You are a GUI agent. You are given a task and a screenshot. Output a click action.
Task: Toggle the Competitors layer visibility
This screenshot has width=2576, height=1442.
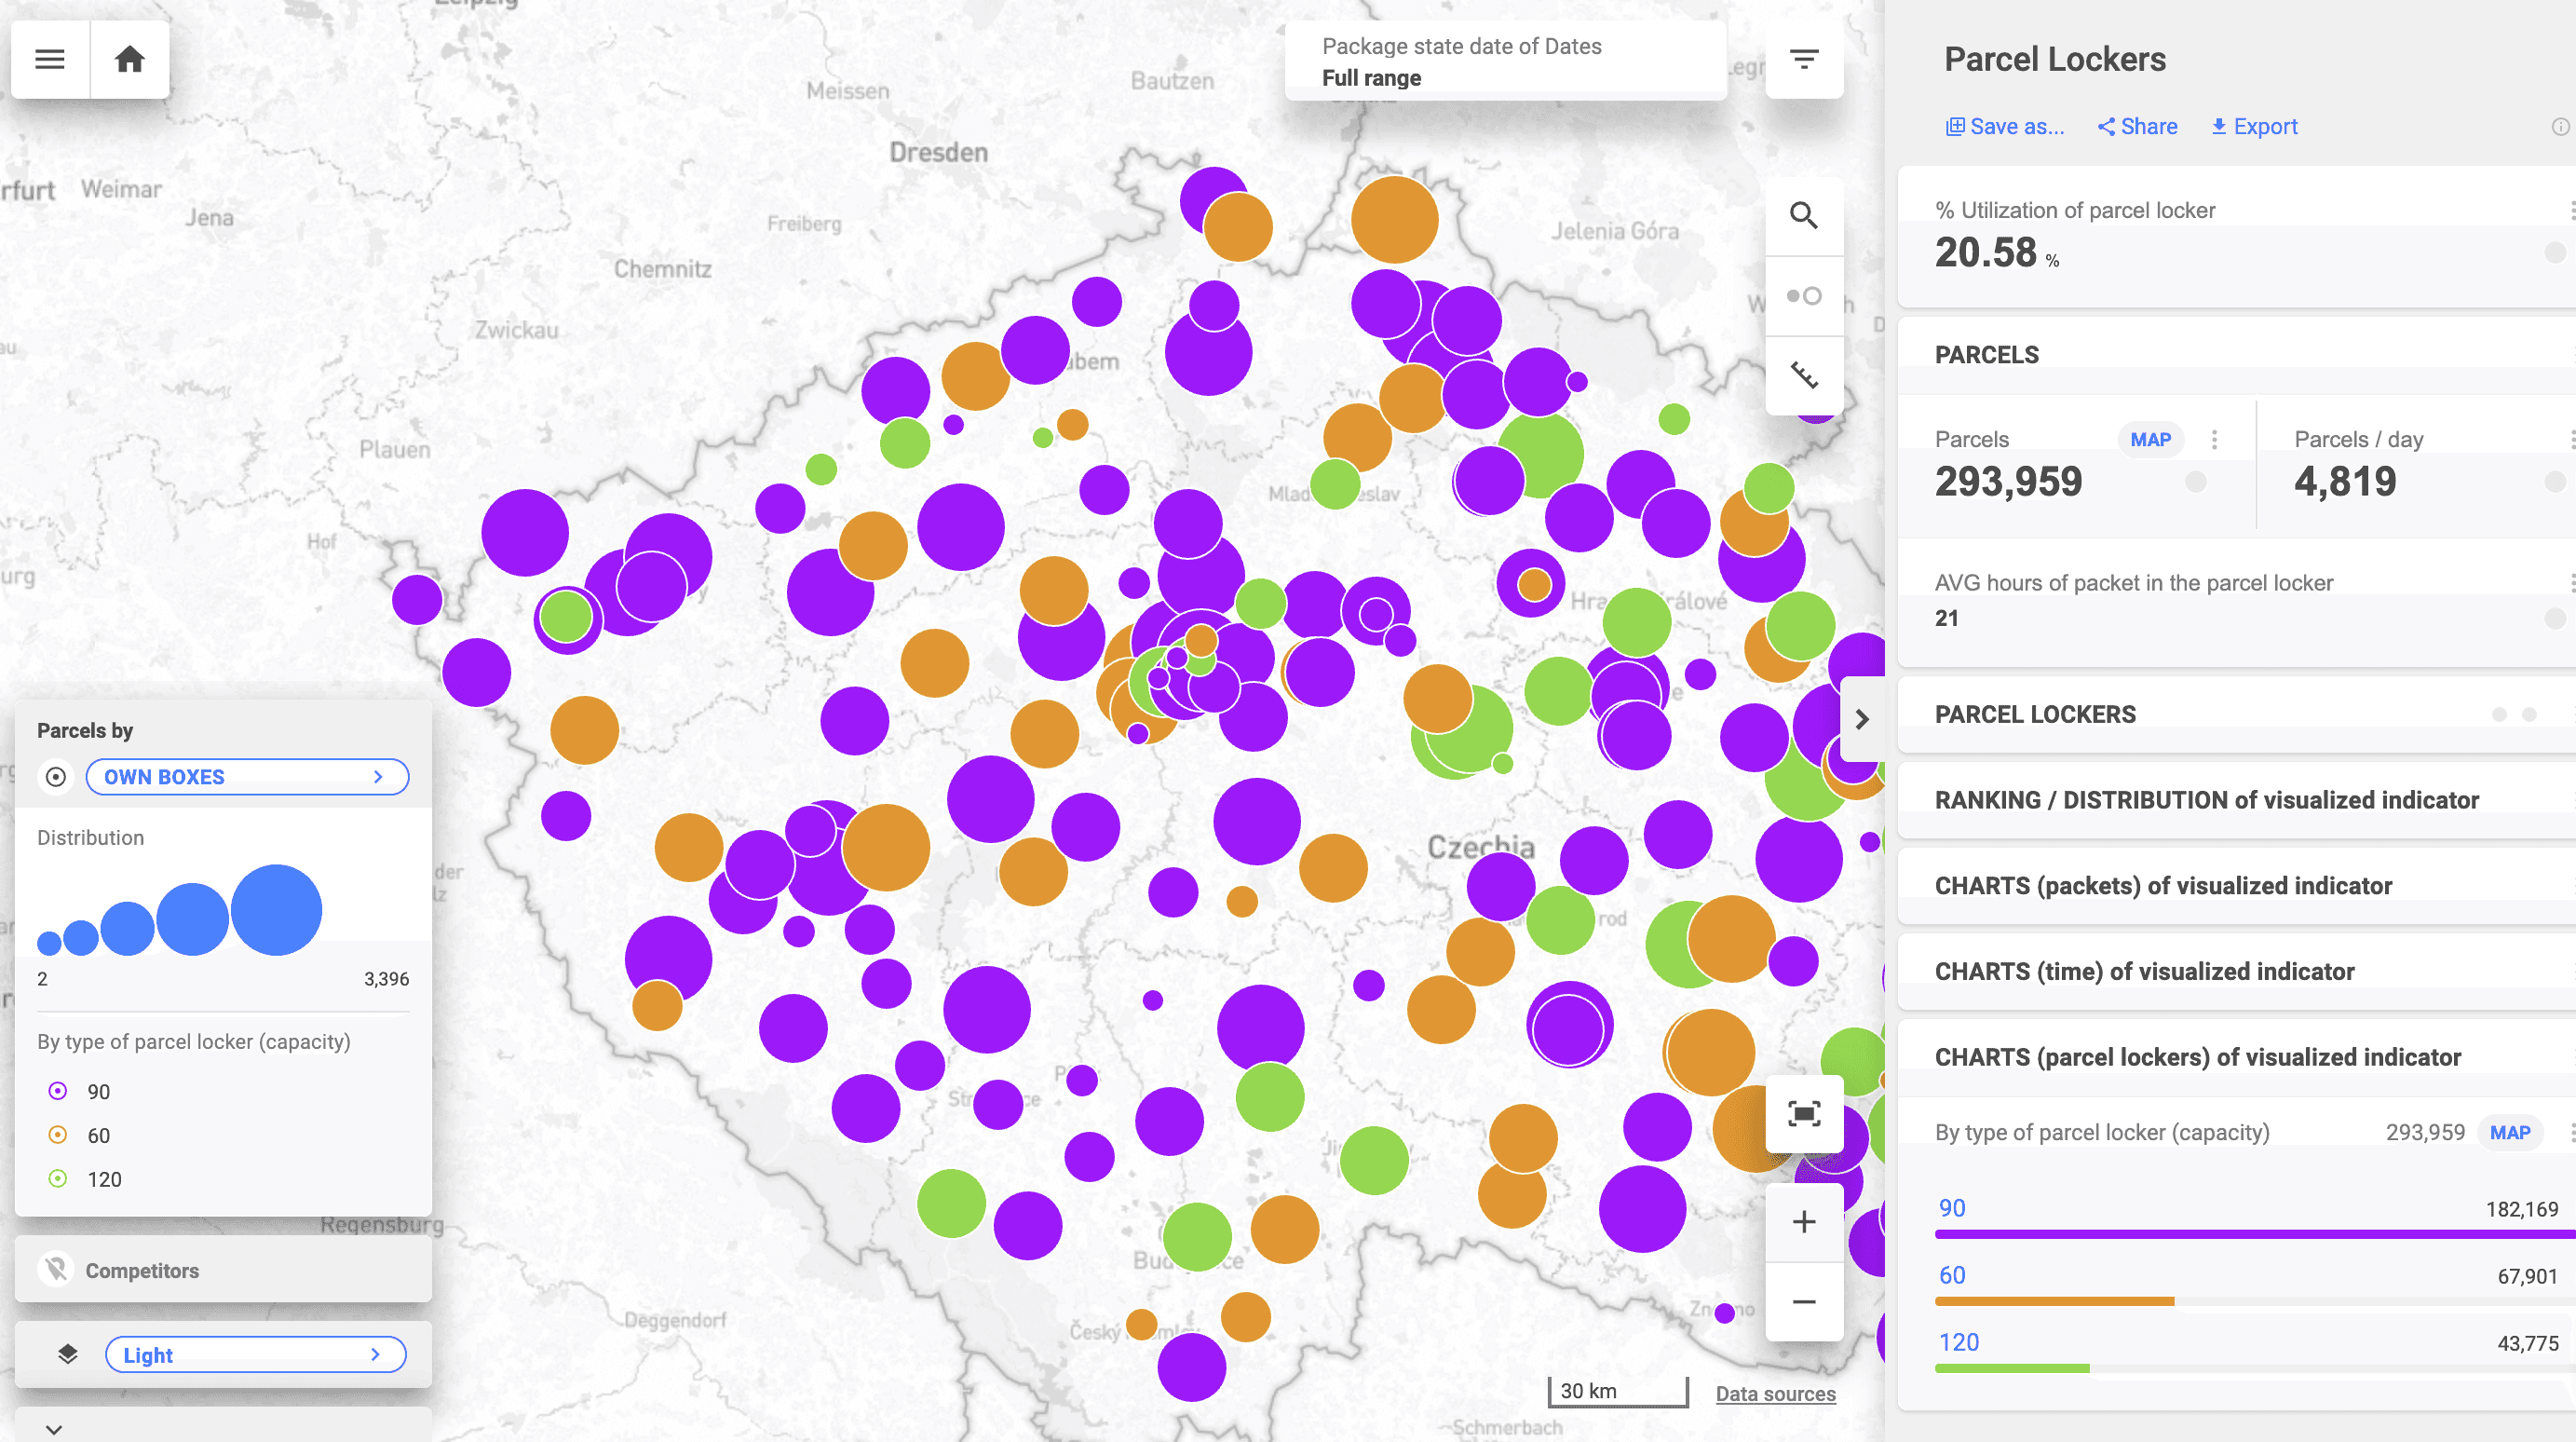[x=57, y=1270]
